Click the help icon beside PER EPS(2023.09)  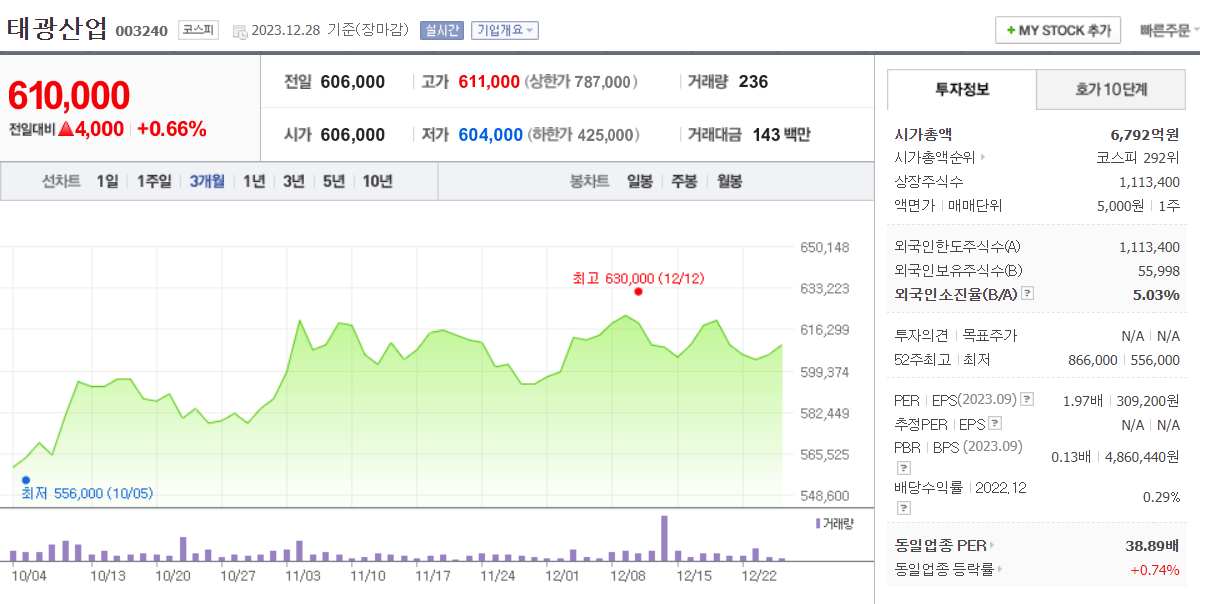point(1027,400)
